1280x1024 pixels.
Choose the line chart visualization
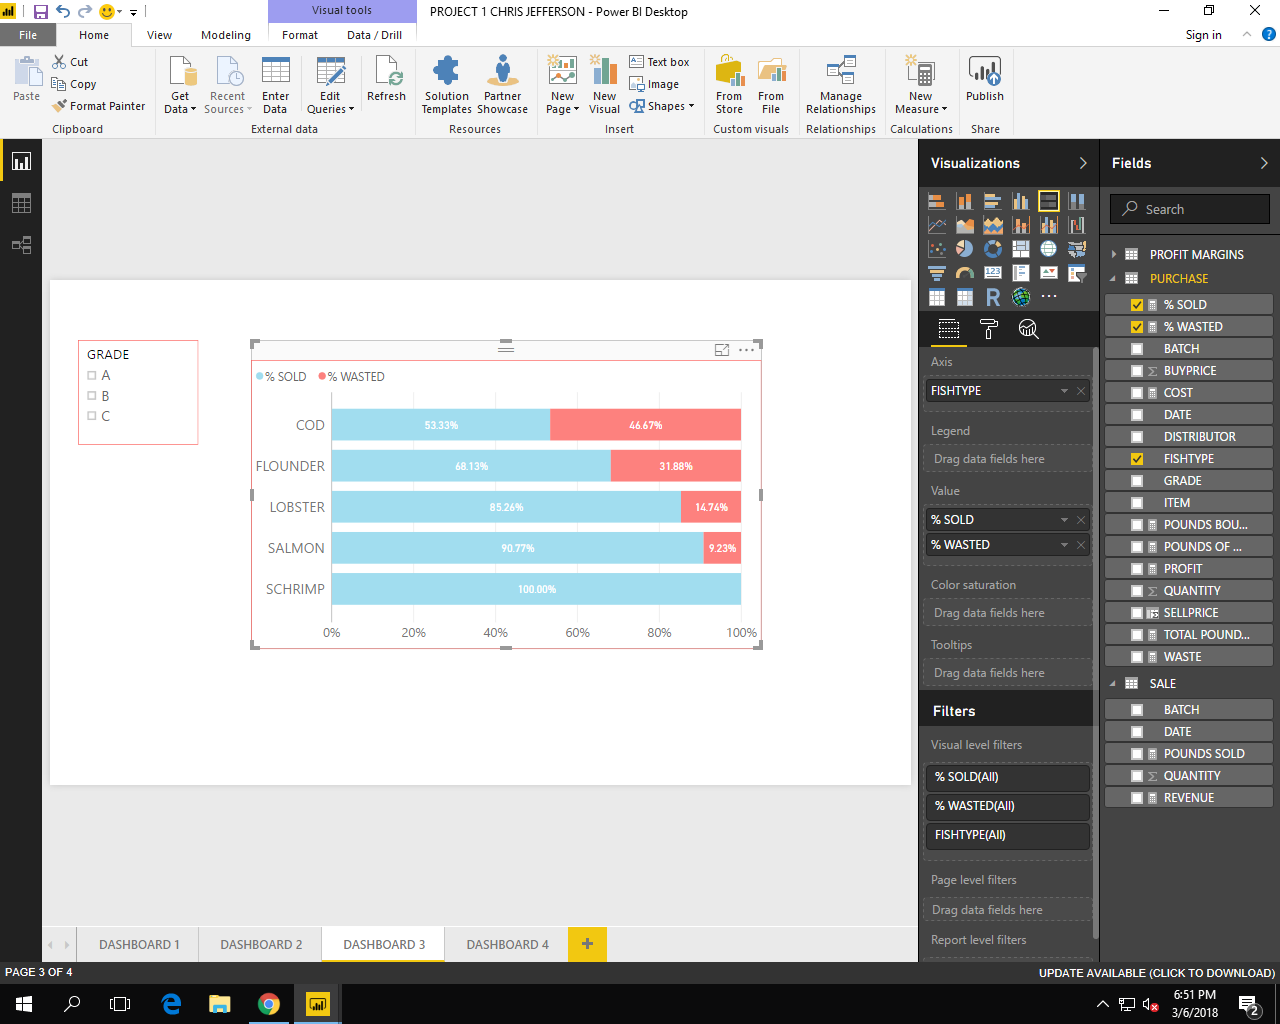pyautogui.click(x=937, y=225)
